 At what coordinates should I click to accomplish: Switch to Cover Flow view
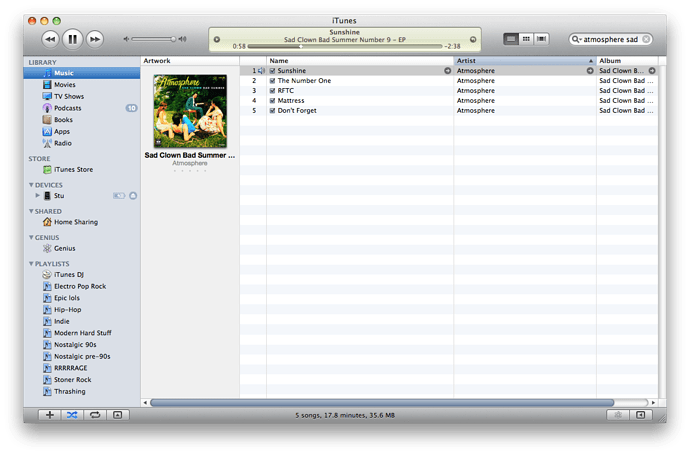click(542, 39)
